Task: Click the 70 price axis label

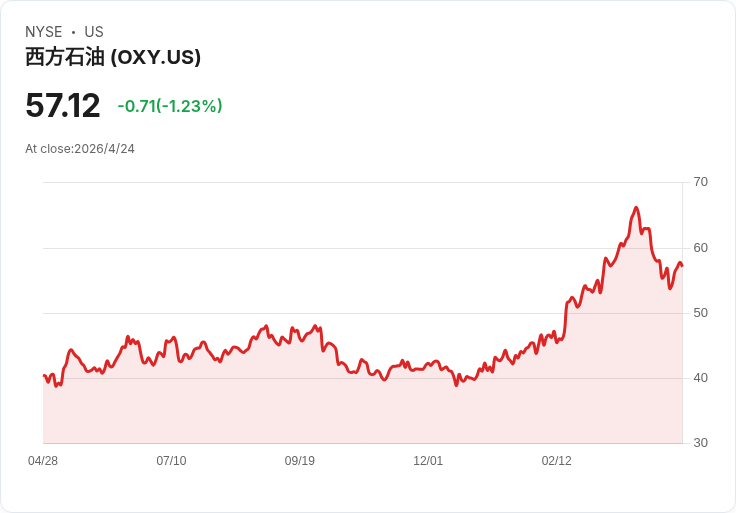Action: (x=700, y=182)
